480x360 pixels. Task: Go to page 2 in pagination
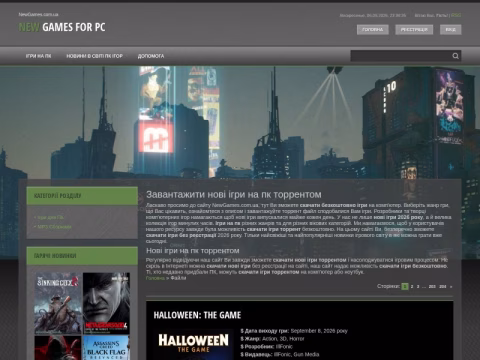[x=412, y=287]
